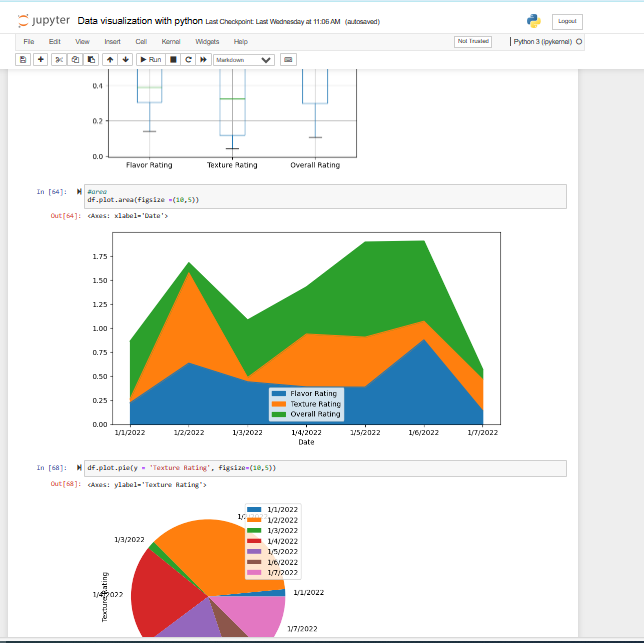
Task: Click the Out[64] output prompt
Action: pos(66,216)
